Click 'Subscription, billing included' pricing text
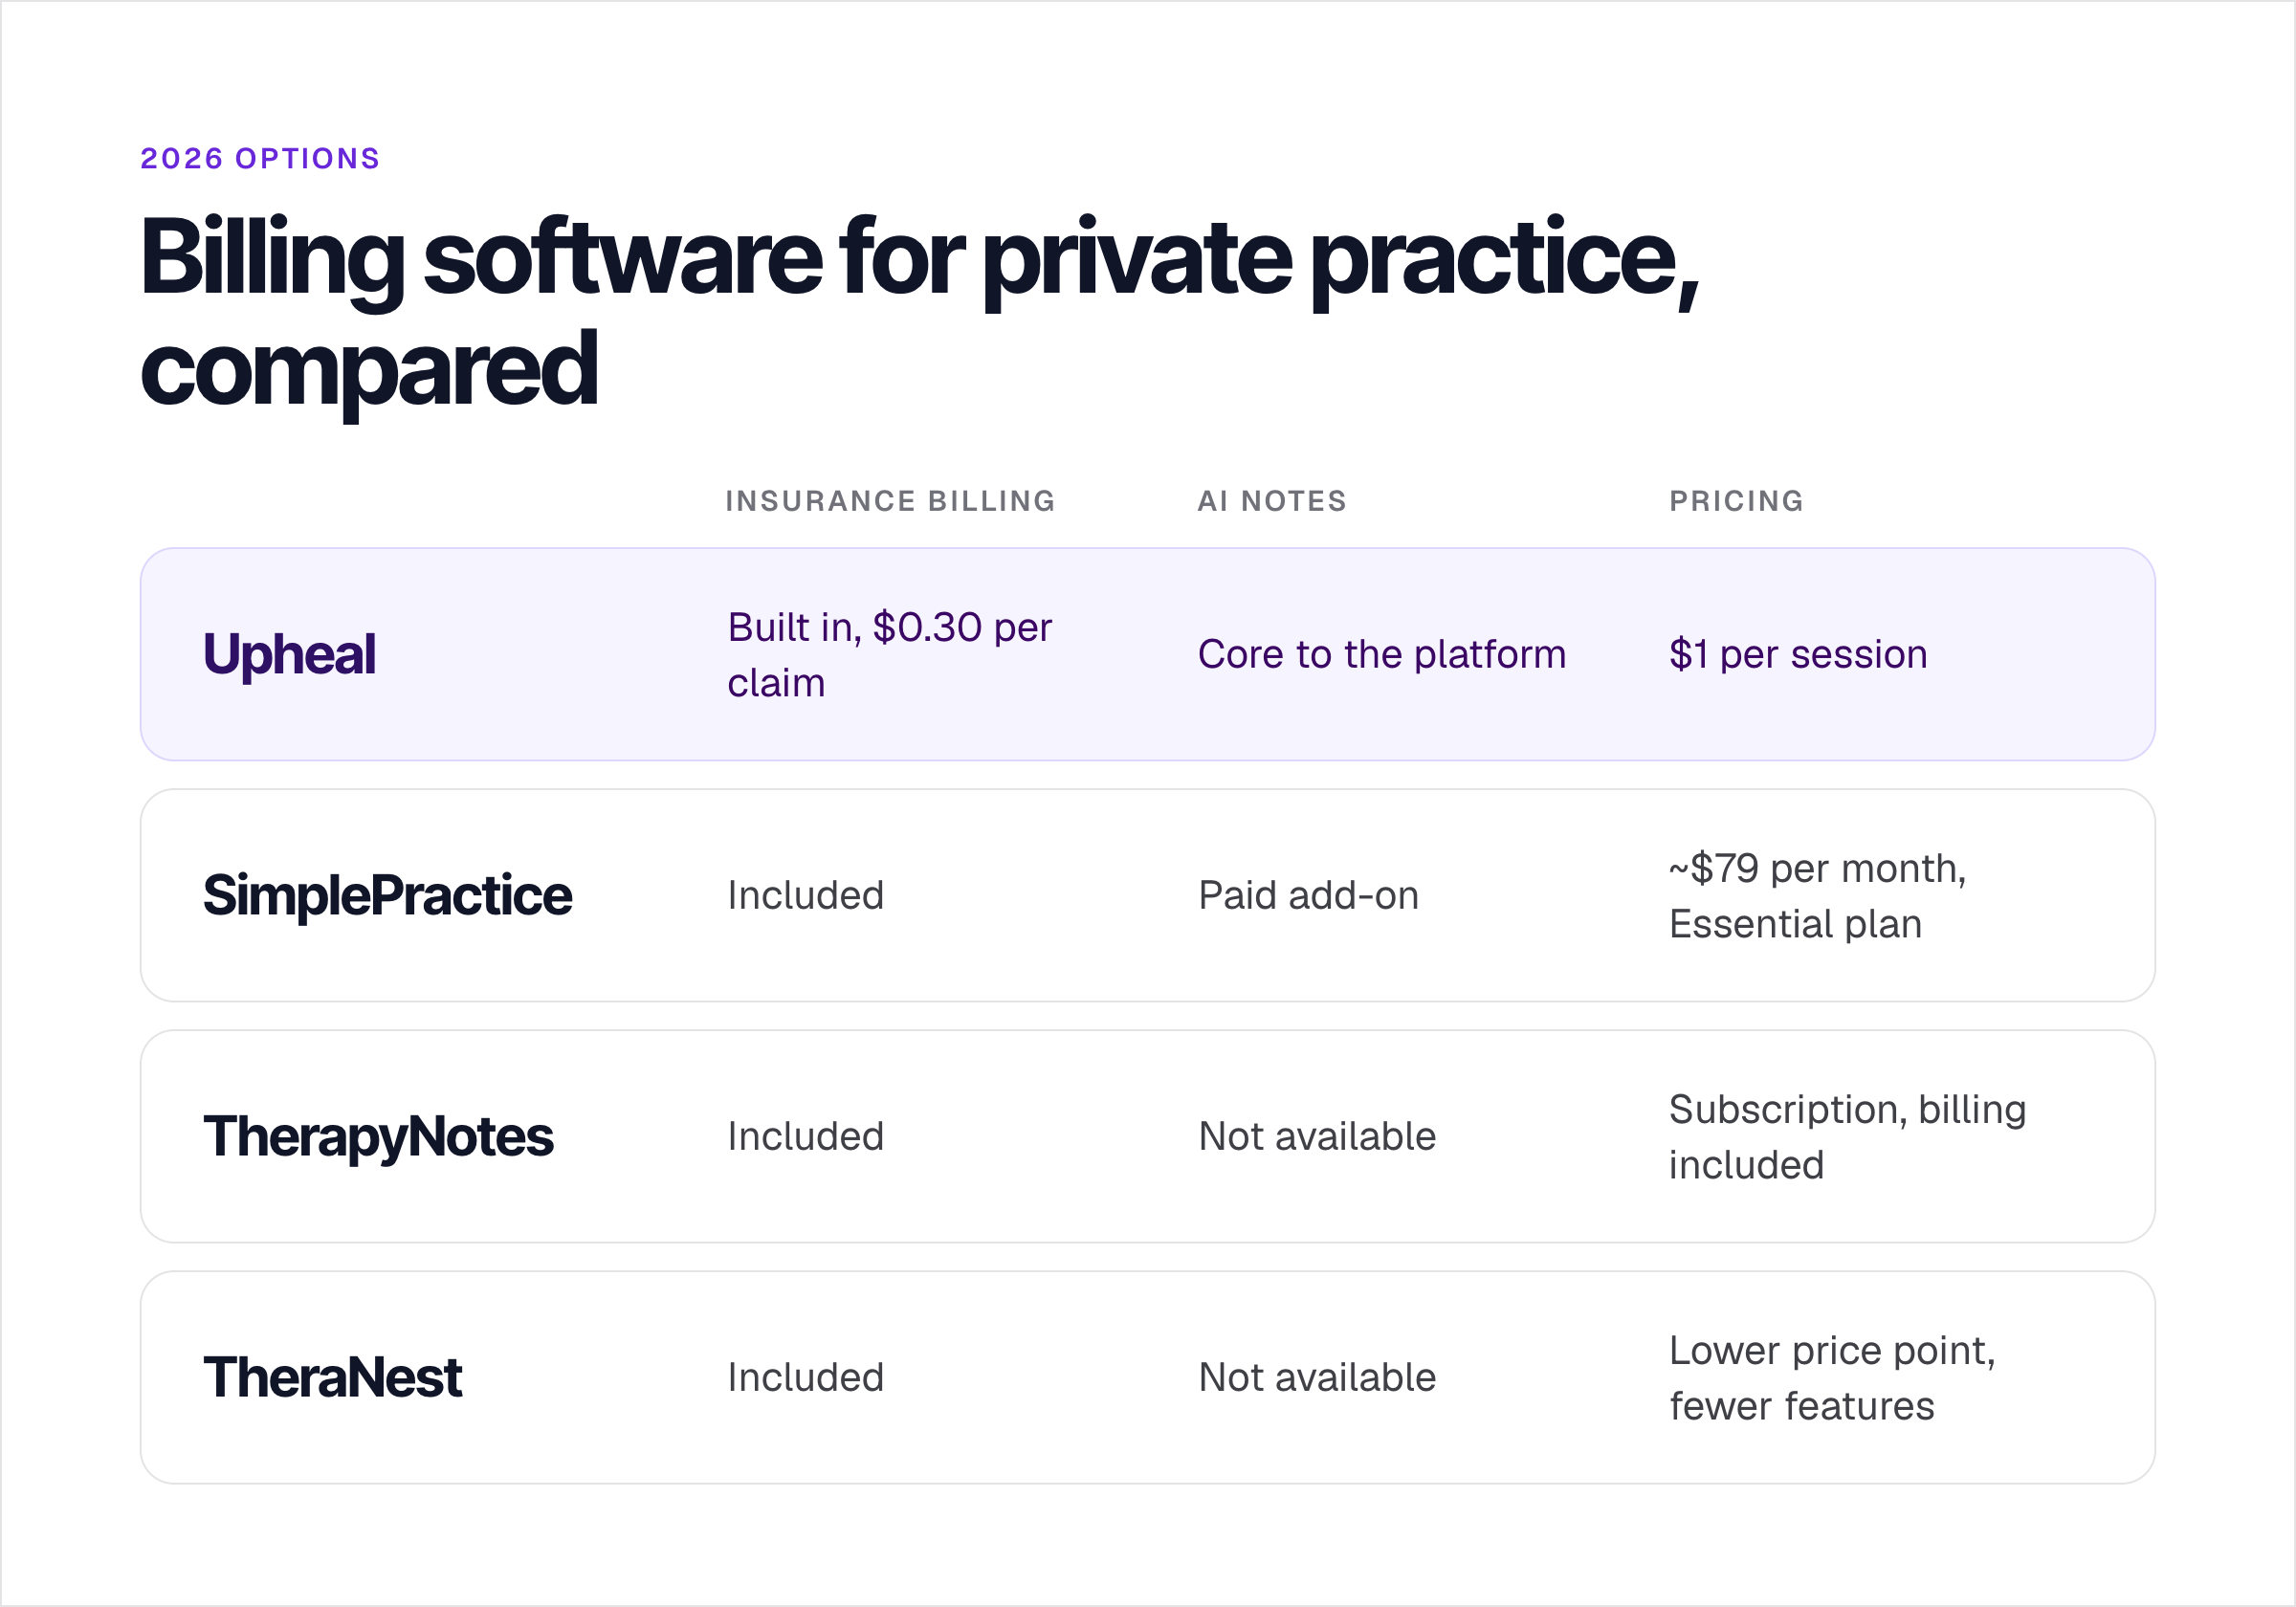Screen dimensions: 2296x1607 click(1847, 1137)
